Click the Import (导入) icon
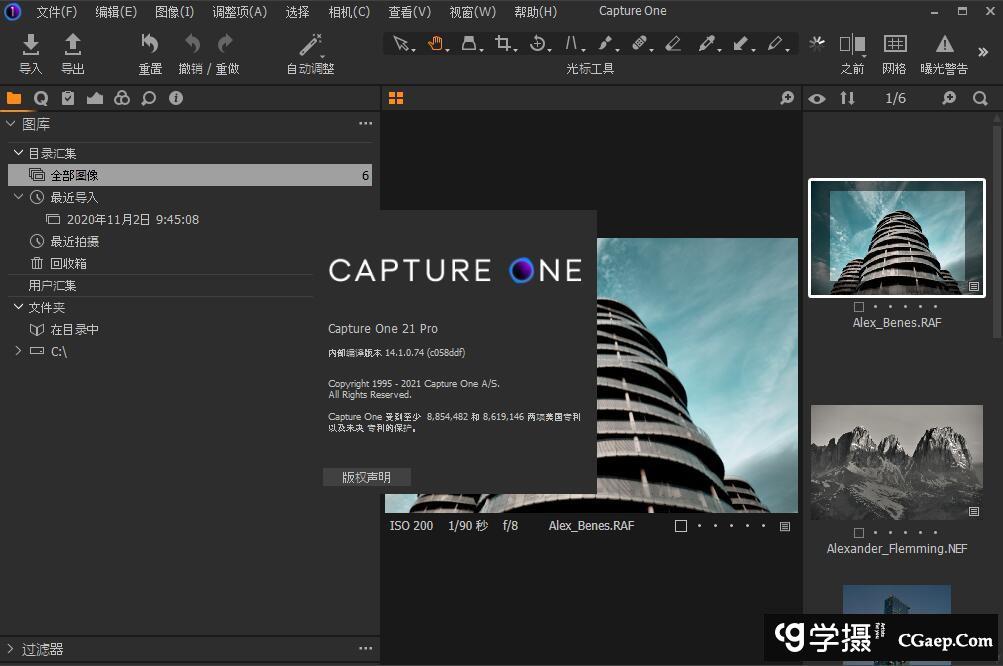 click(x=30, y=44)
